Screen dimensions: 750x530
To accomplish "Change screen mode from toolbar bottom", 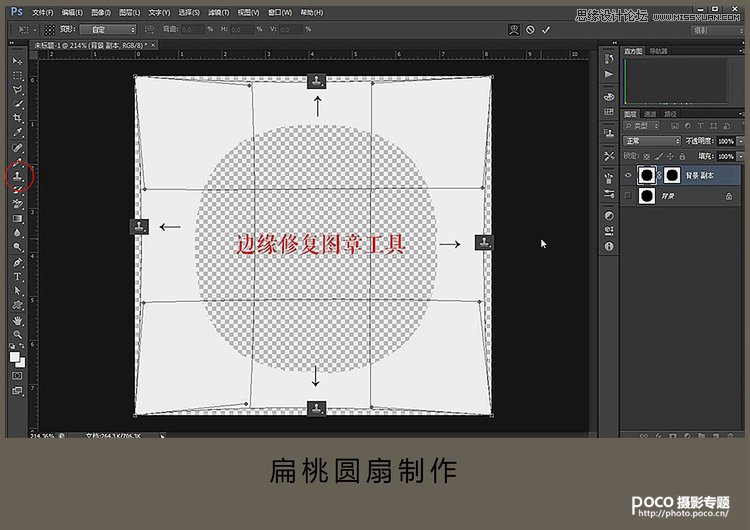I will click(x=17, y=390).
